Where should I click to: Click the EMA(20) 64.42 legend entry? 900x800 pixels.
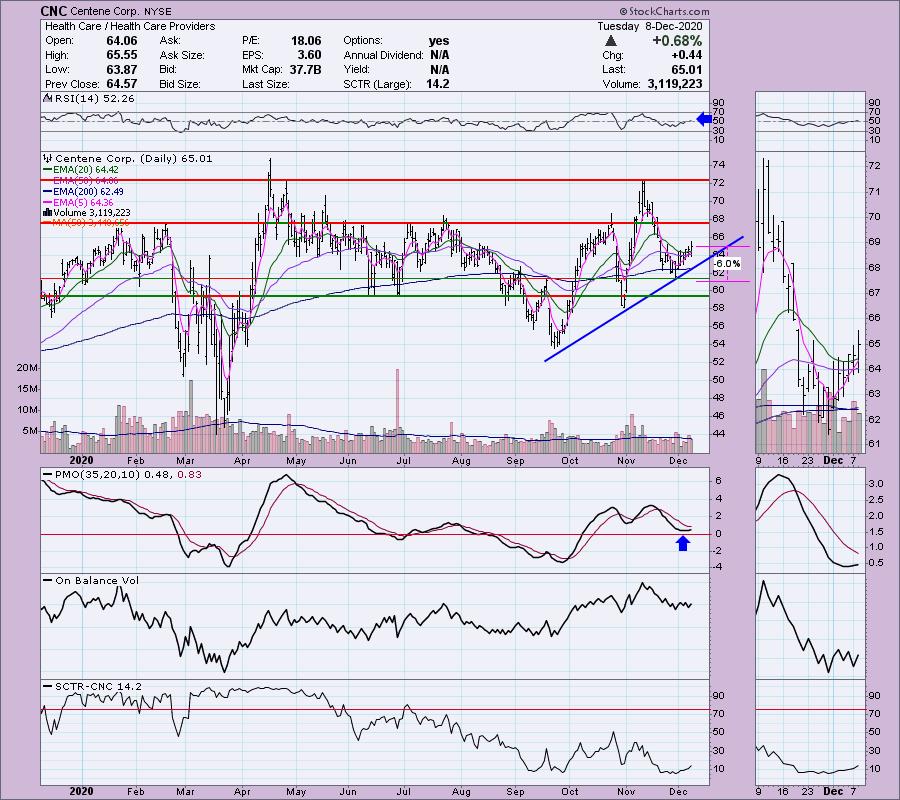coord(86,170)
